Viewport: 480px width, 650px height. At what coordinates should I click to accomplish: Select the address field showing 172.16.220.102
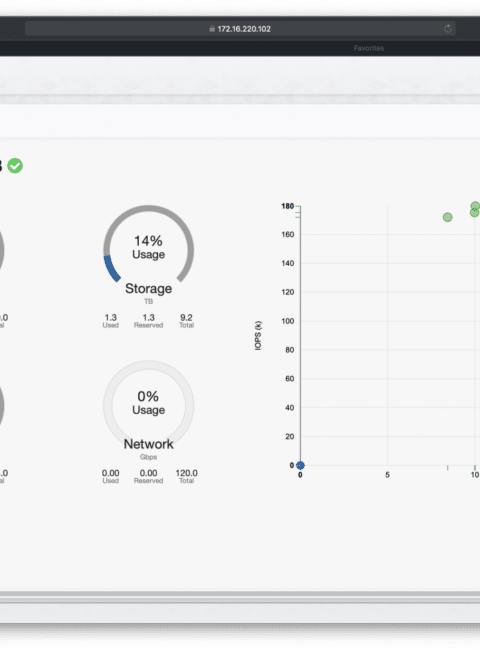(x=240, y=29)
